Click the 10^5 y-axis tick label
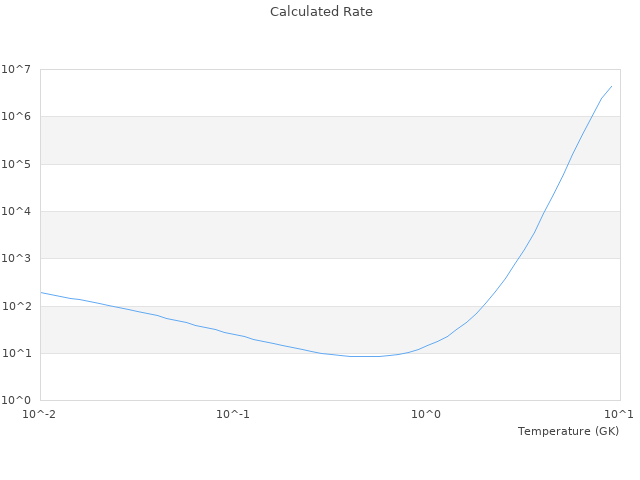This screenshot has width=640, height=480. point(16,164)
